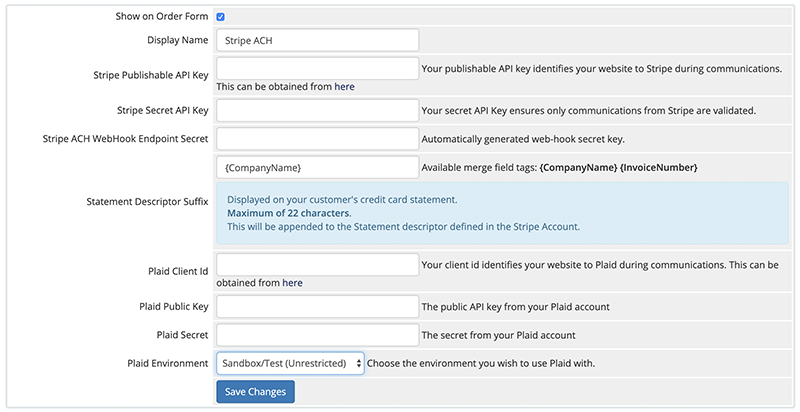Uncheck the Show on Order Form checkbox
The height and width of the screenshot is (412, 800).
tap(220, 17)
